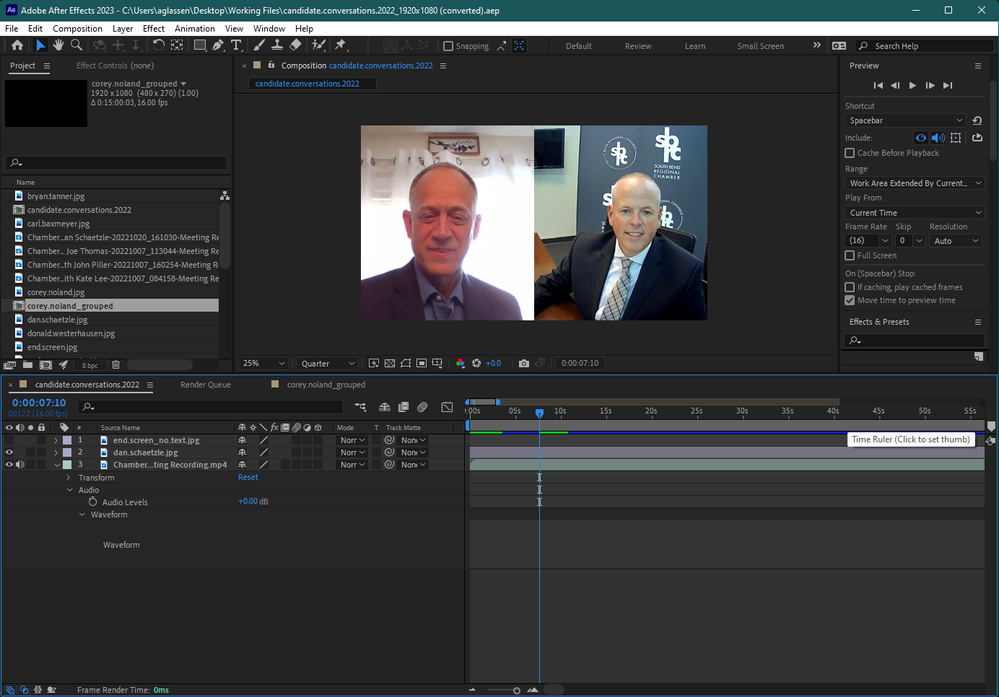
Task: Switch to the Render Queue tab
Action: (x=205, y=385)
